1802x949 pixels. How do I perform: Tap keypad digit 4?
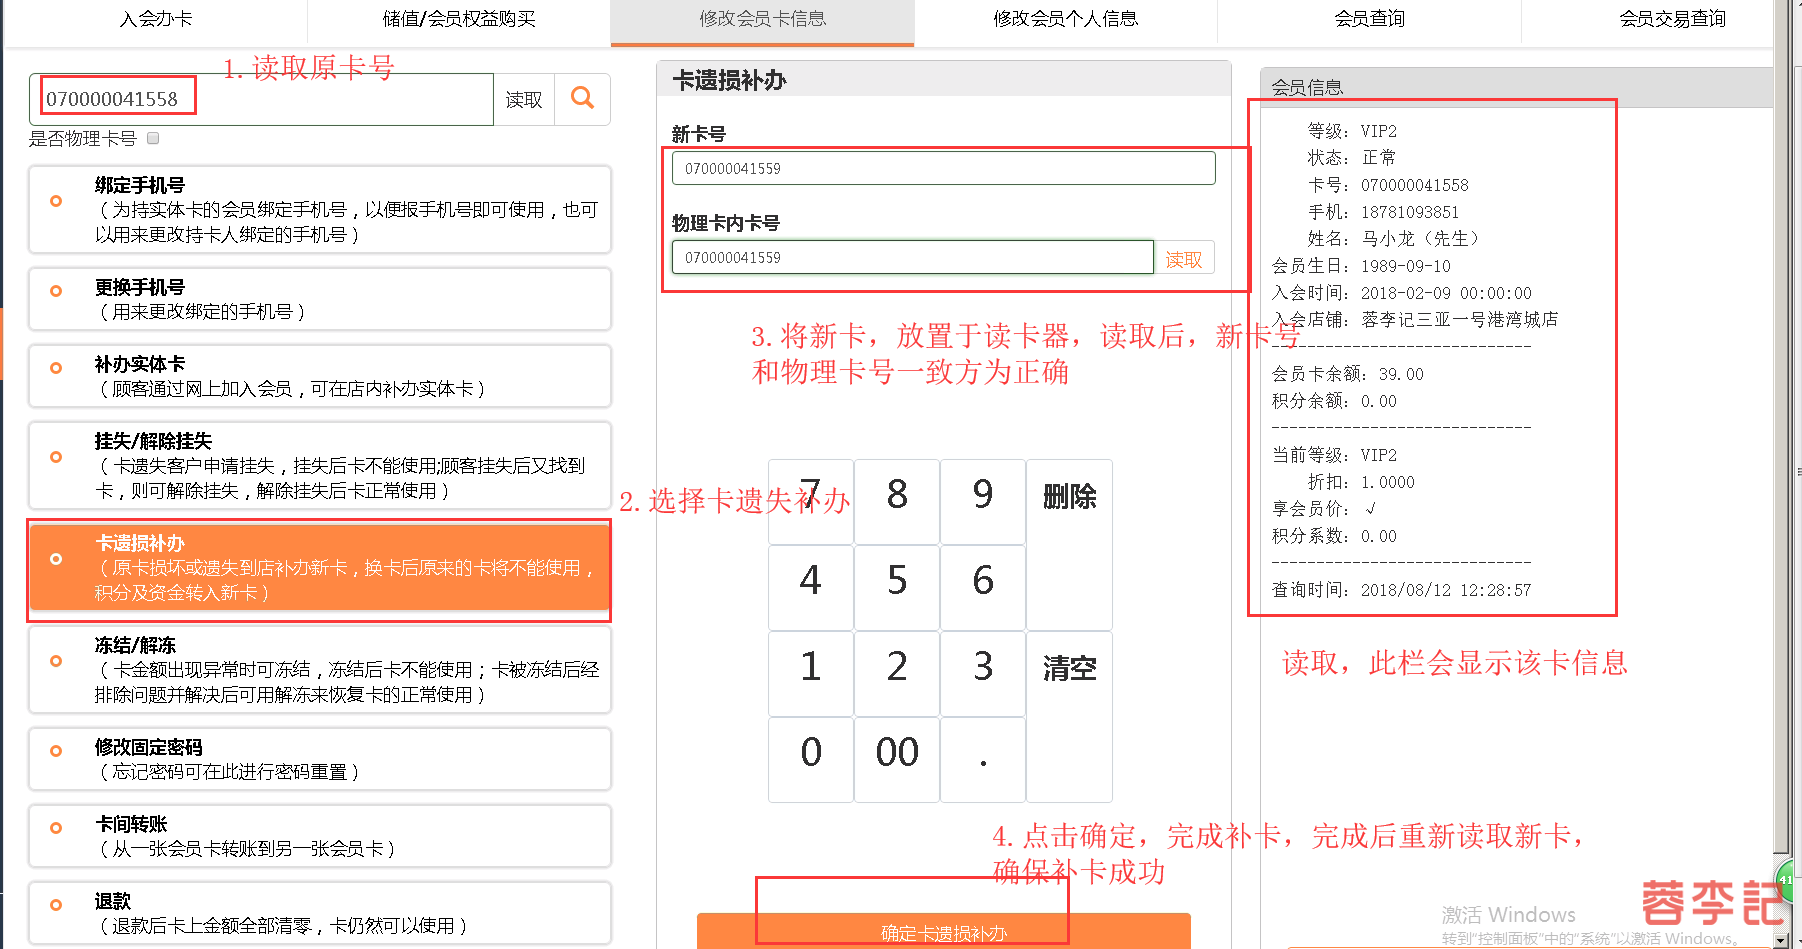[x=811, y=588]
